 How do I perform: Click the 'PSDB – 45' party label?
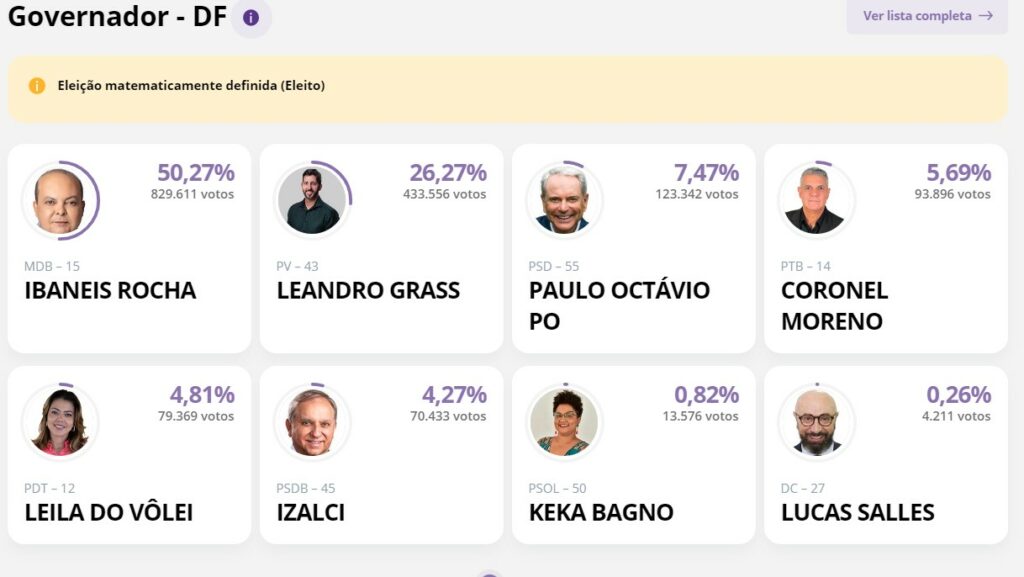[x=306, y=489]
